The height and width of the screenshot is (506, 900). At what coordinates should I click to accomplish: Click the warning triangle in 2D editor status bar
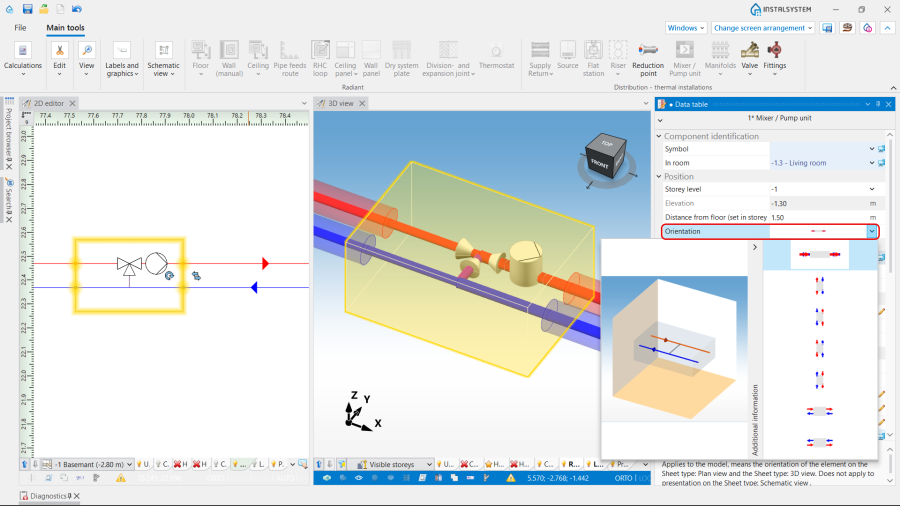pos(121,478)
